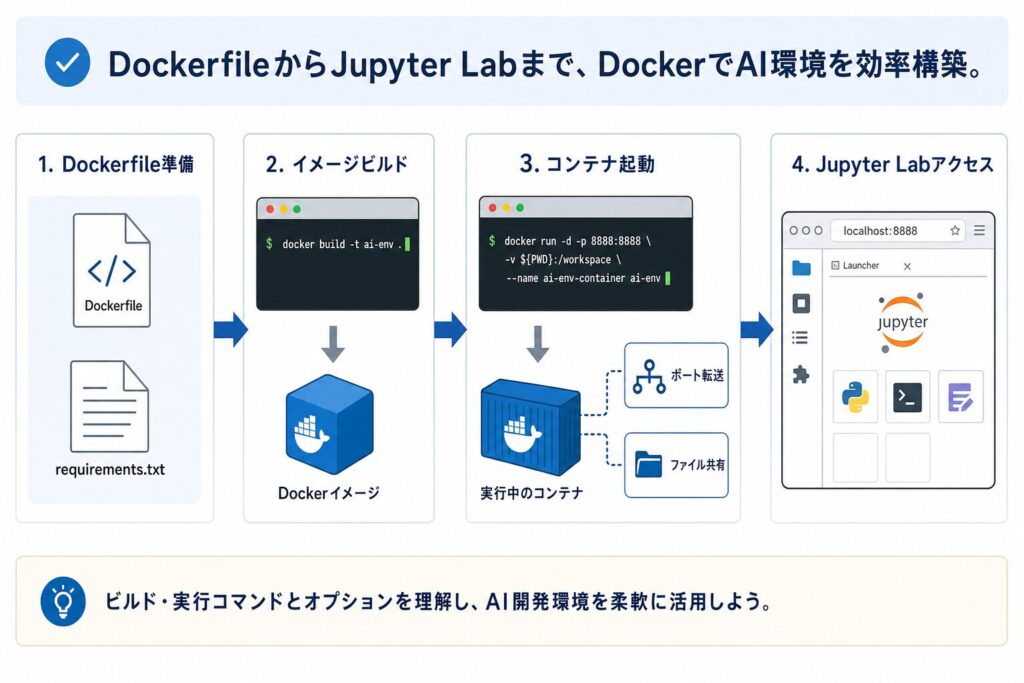Click the '--name ai-env-container ai-env' line

[583, 278]
